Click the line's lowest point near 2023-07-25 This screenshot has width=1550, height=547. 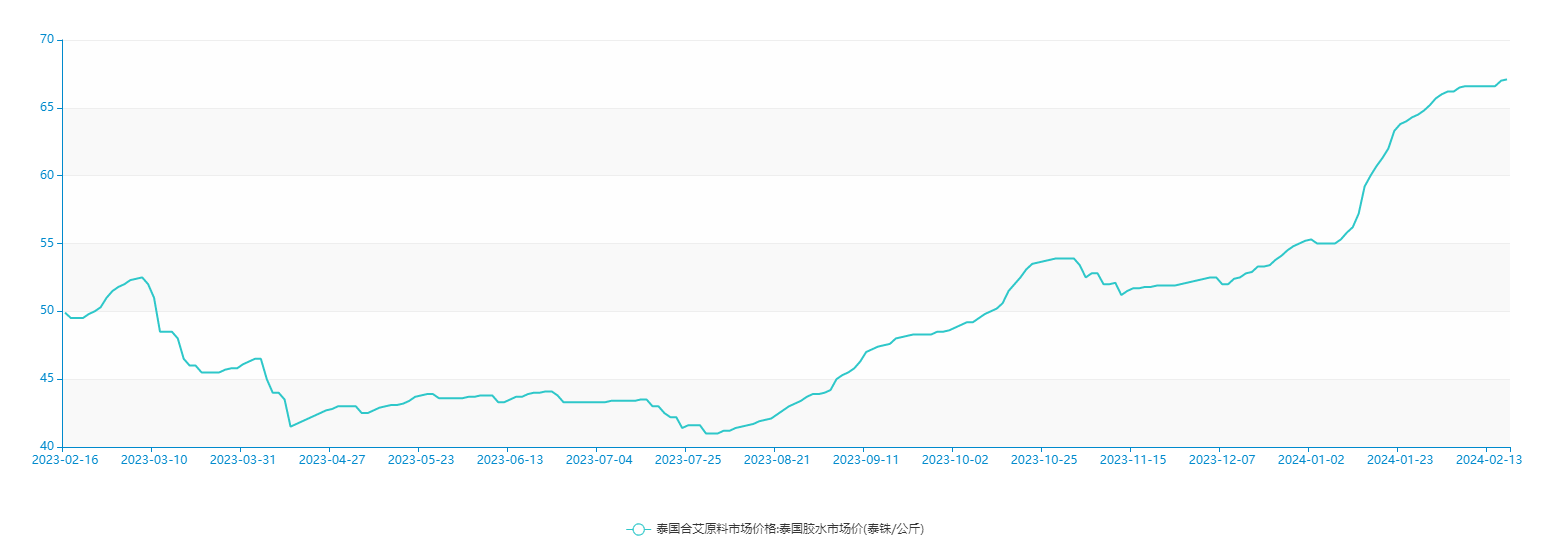[x=712, y=433]
